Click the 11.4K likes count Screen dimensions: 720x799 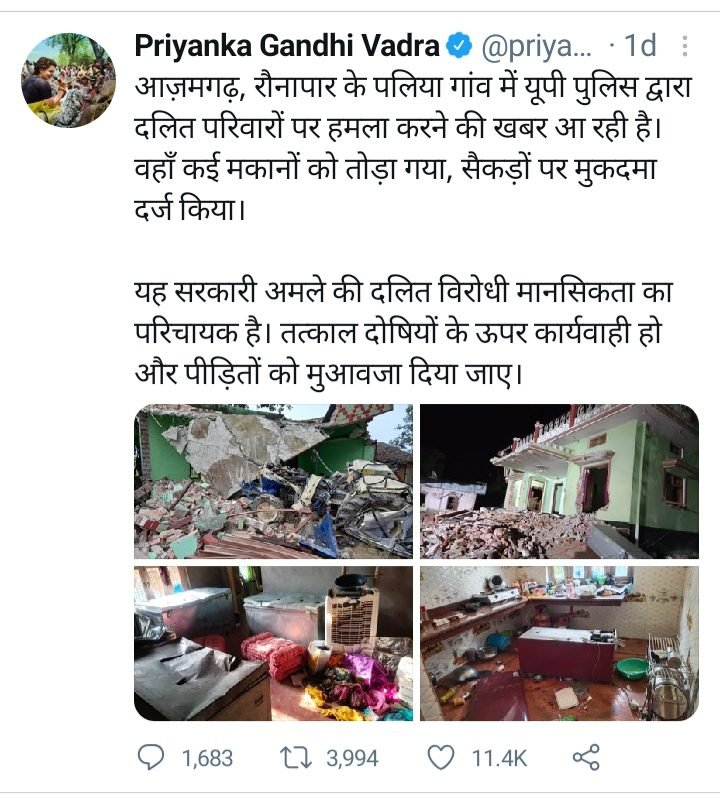[x=499, y=758]
